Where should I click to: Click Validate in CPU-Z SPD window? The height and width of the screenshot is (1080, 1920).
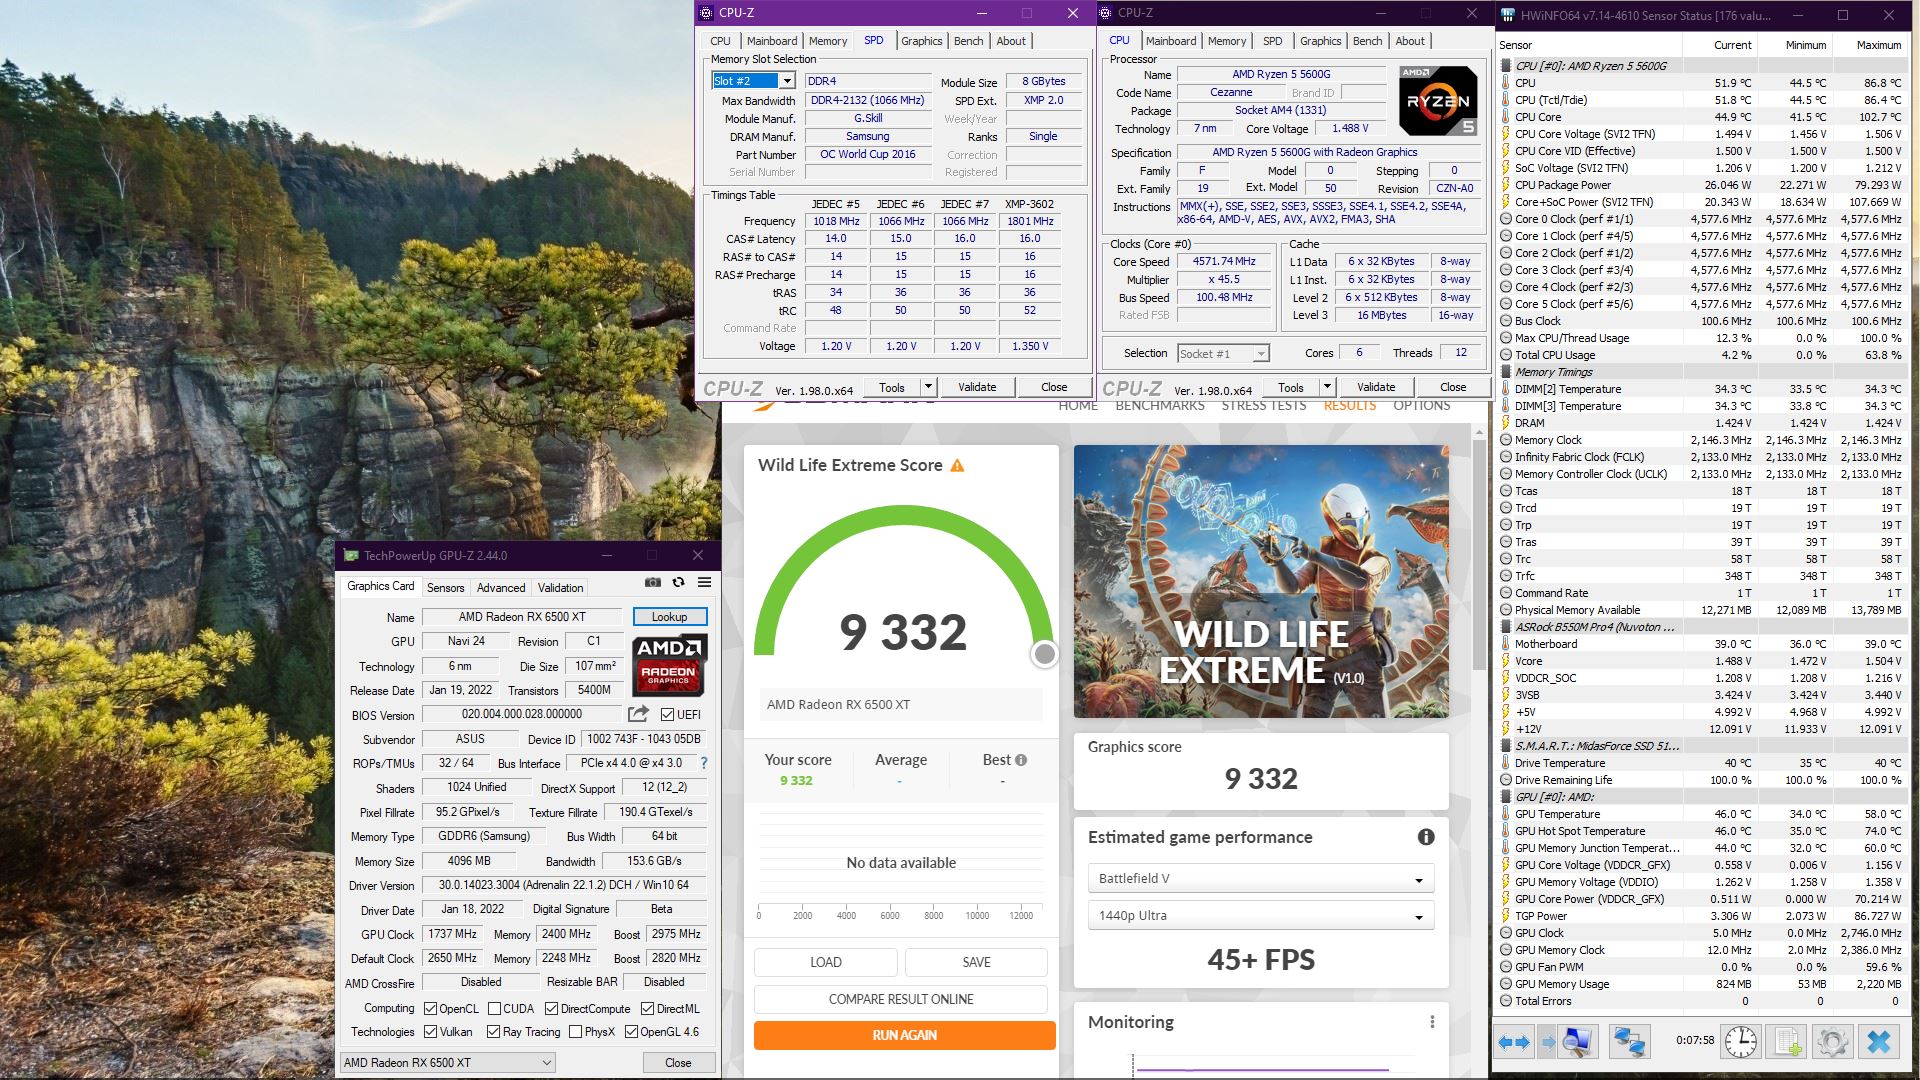pos(977,387)
